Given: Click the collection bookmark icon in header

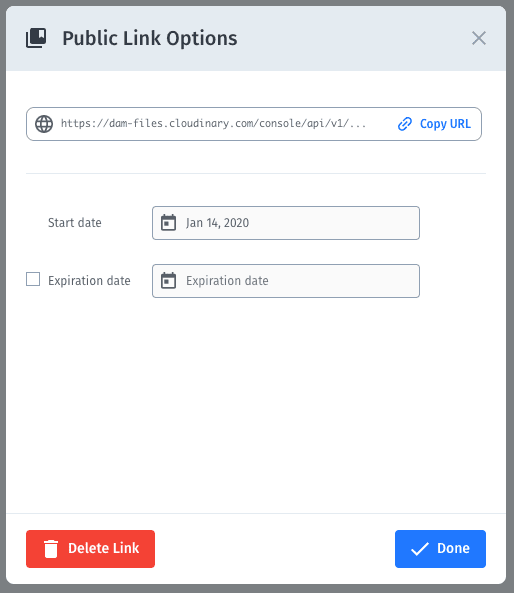Looking at the screenshot, I should (x=36, y=38).
